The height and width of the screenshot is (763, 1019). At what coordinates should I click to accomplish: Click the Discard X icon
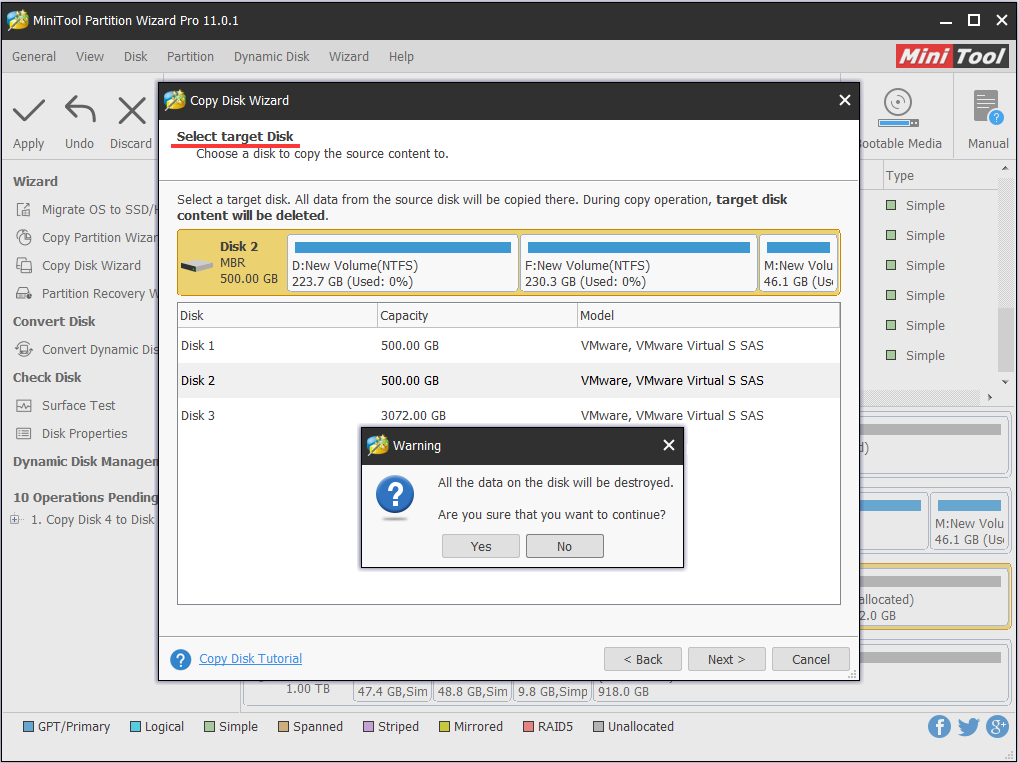132,110
